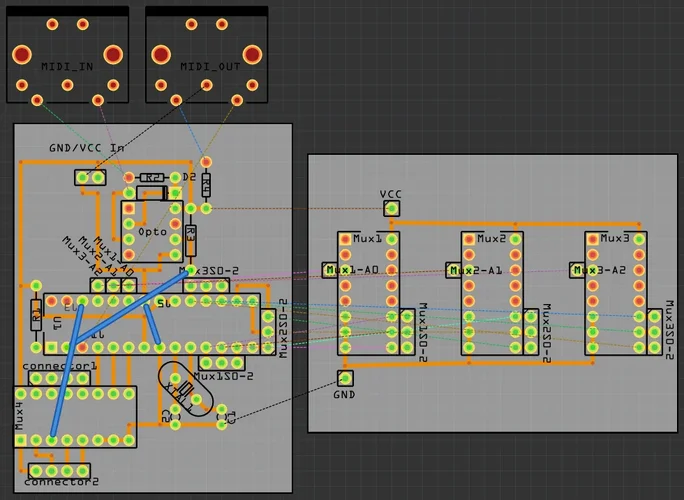Screen dimensions: 684x500
Task: Click the GND pad on right board
Action: 345,378
